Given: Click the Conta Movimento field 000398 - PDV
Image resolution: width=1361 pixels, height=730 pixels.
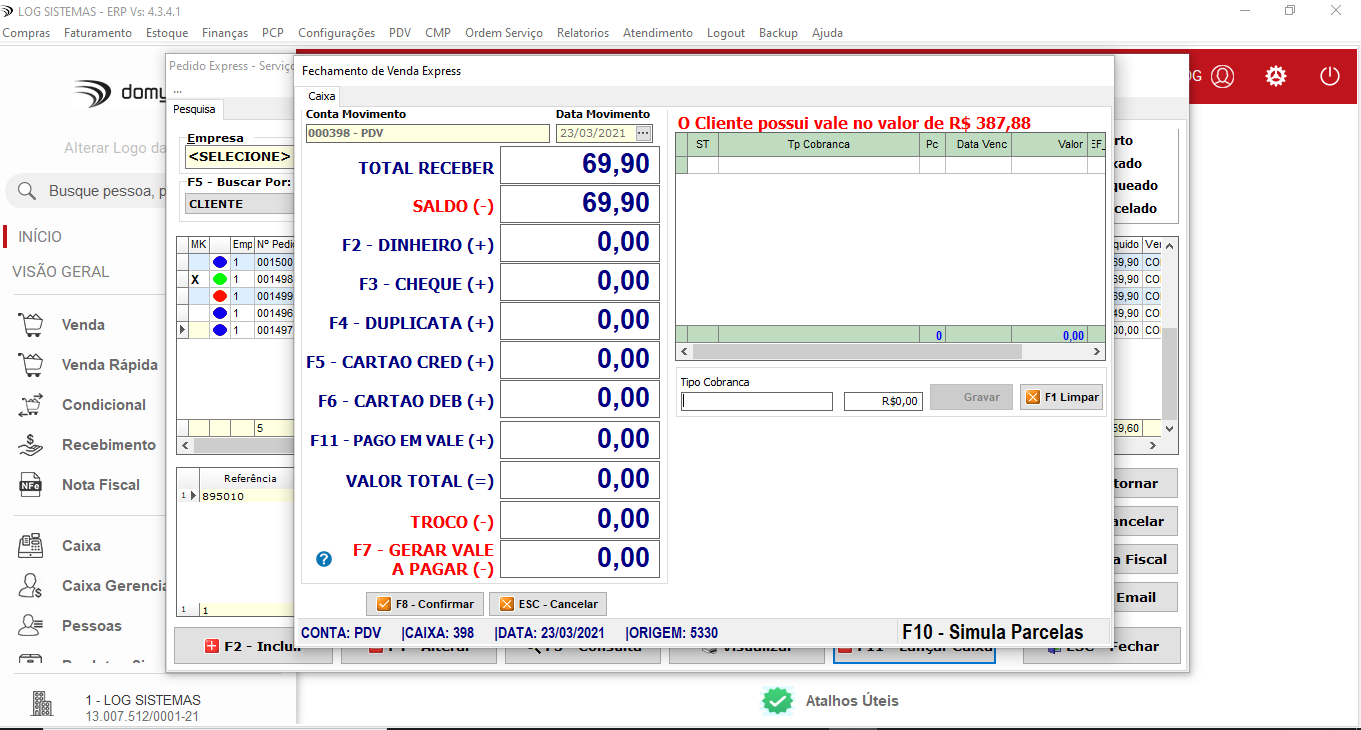Looking at the screenshot, I should point(428,133).
